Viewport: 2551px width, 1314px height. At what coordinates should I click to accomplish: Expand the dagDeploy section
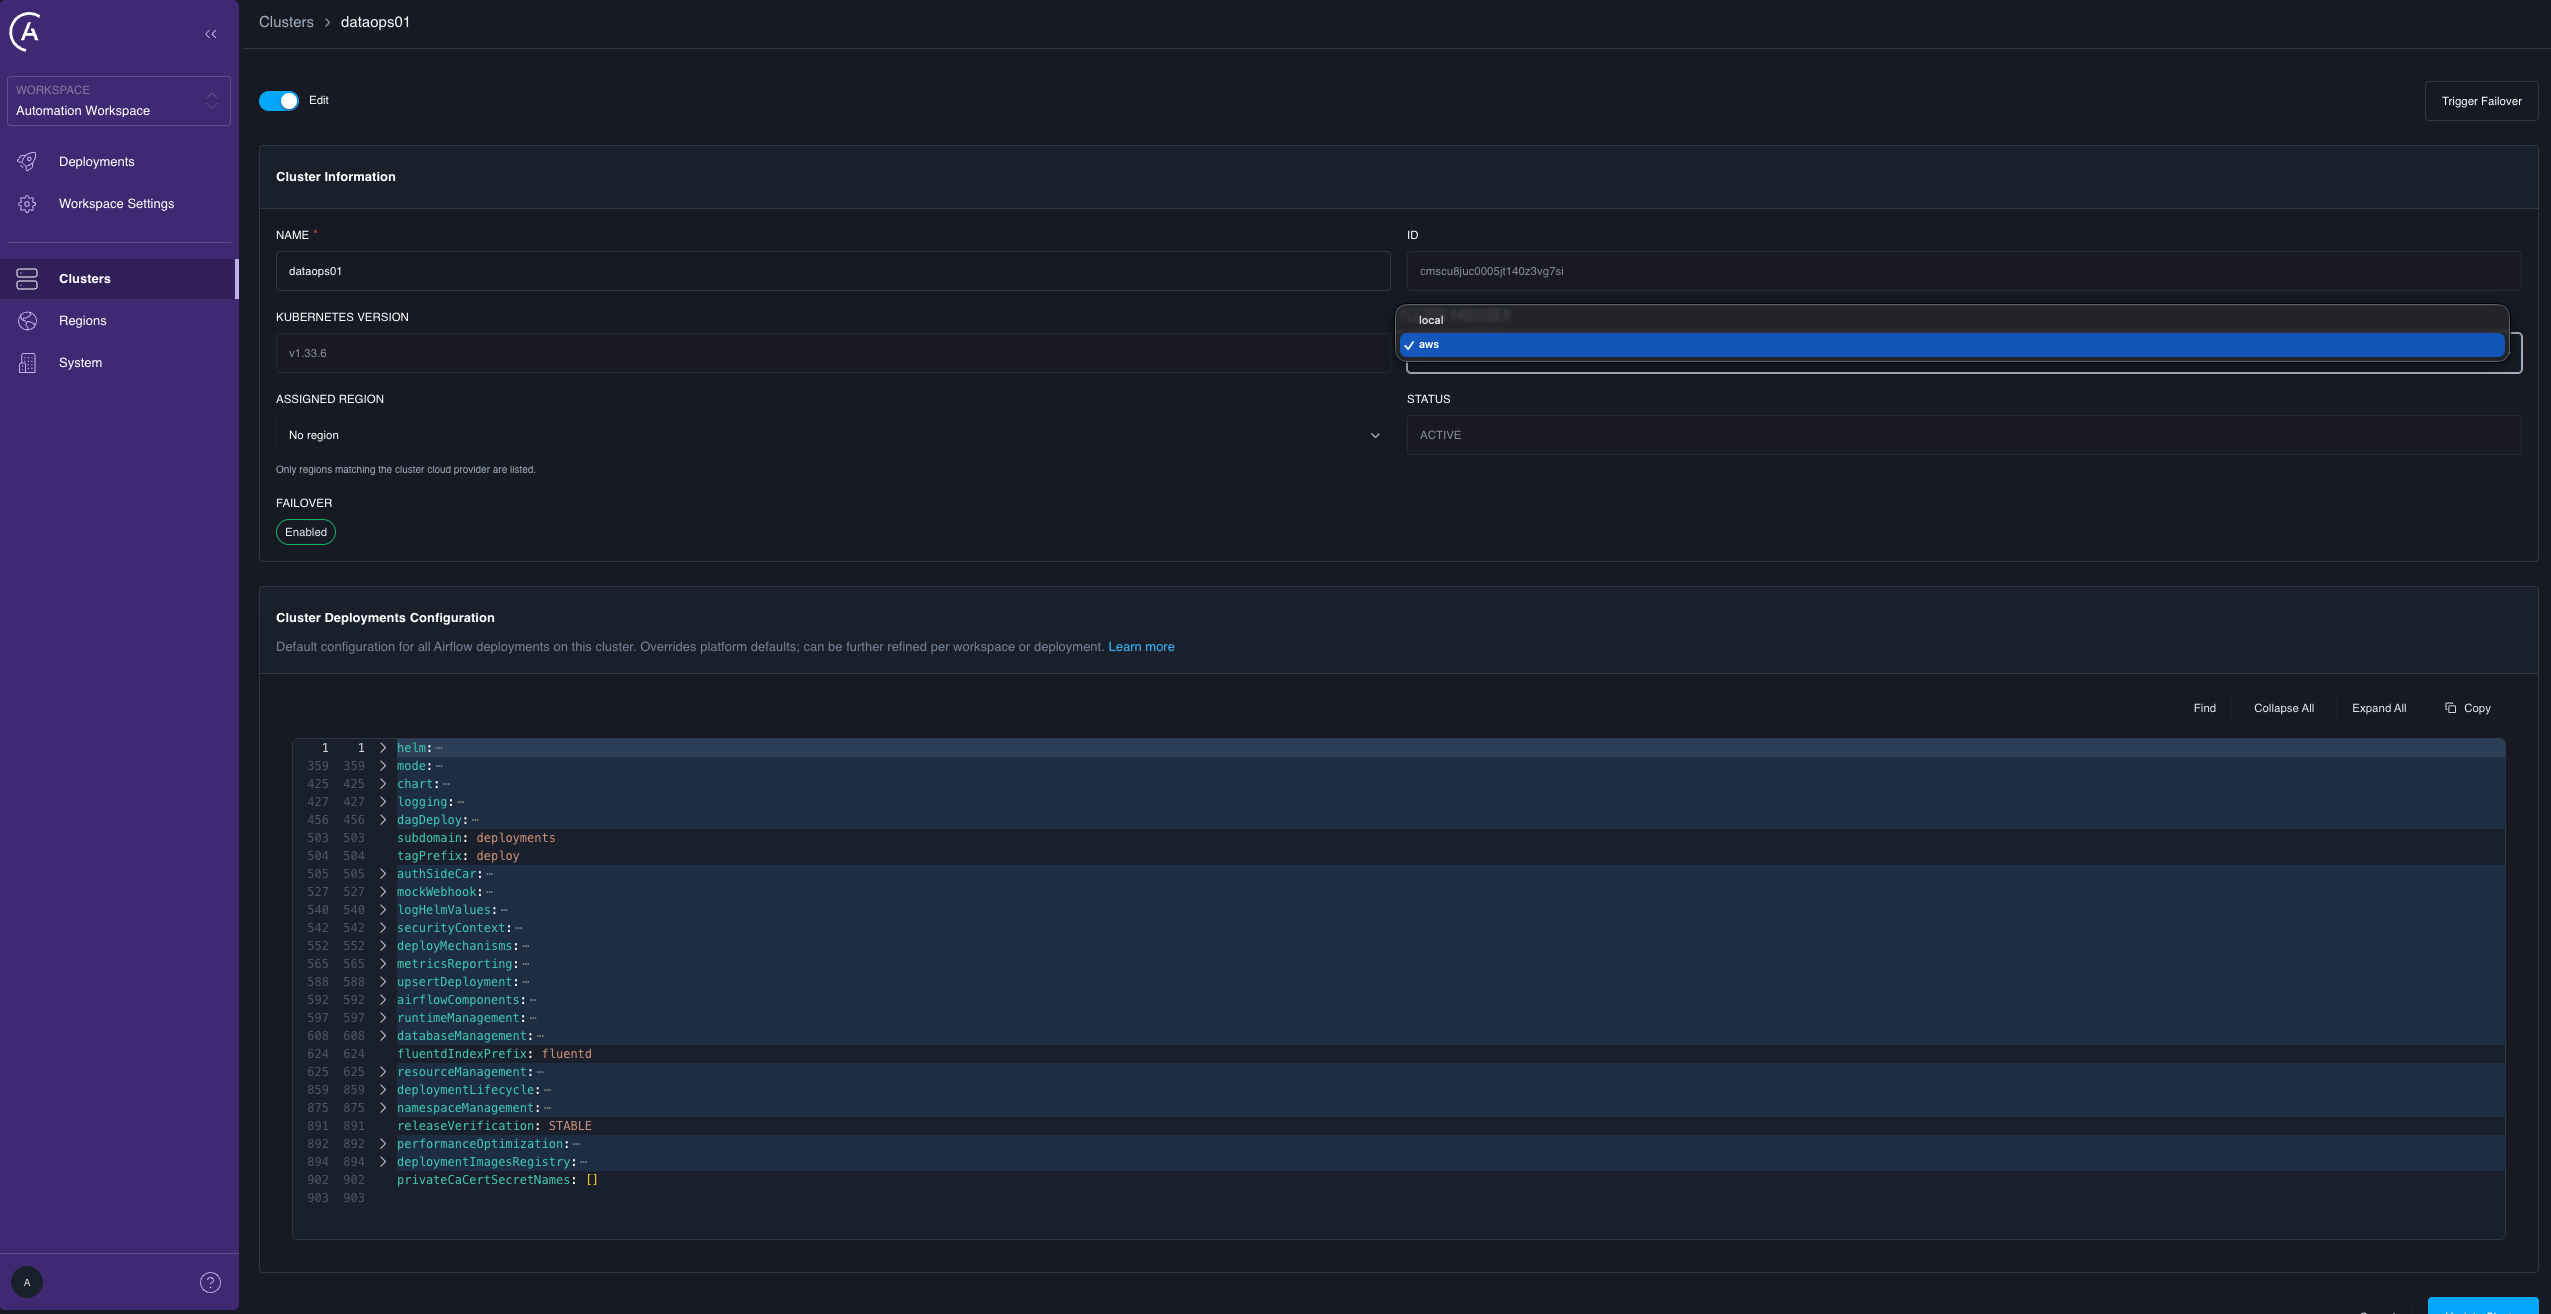pyautogui.click(x=383, y=820)
